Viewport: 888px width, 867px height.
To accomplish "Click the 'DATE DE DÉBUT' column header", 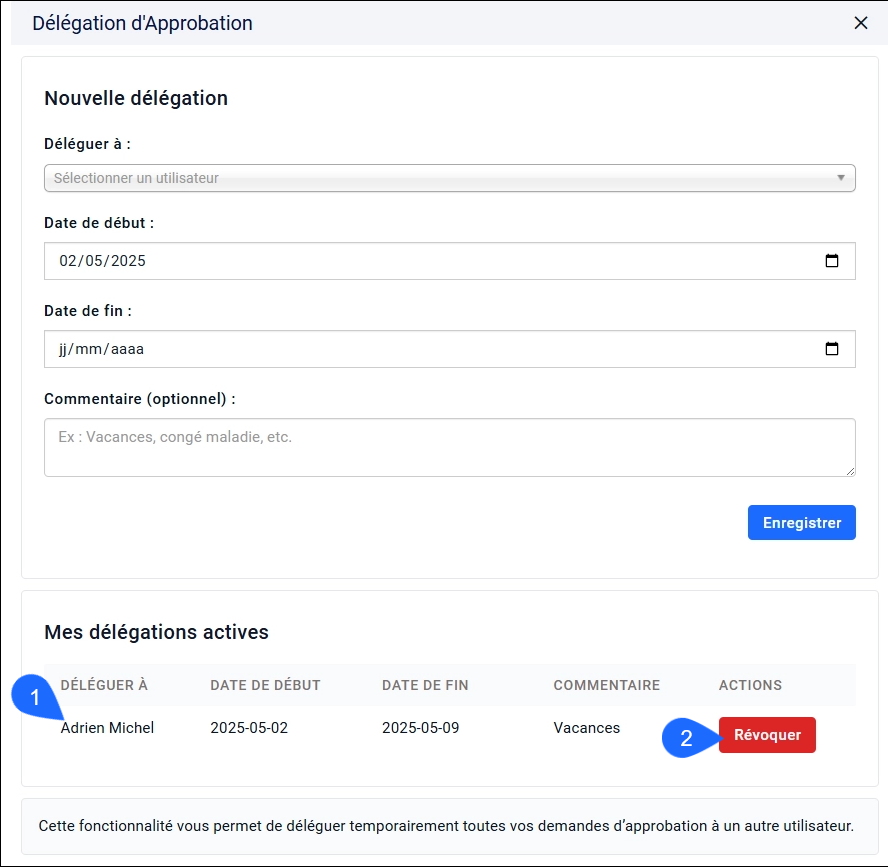I will (x=266, y=685).
